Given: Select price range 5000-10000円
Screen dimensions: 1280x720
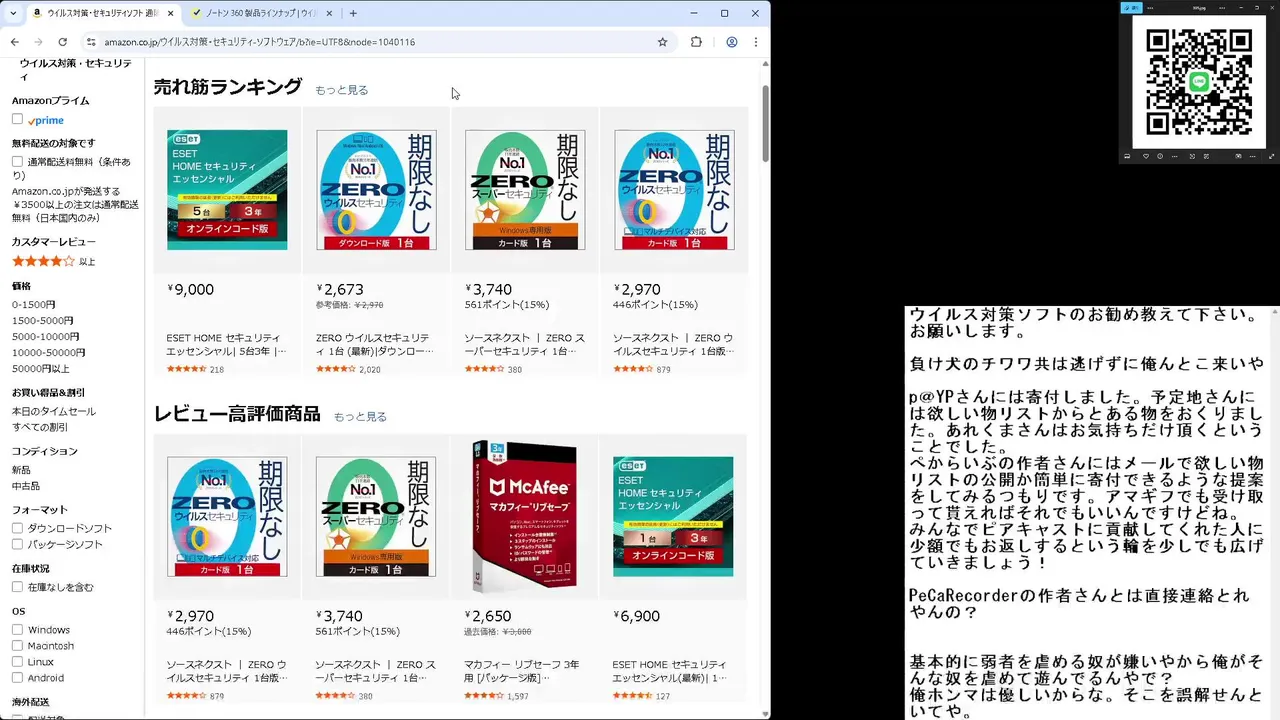Looking at the screenshot, I should click(45, 336).
